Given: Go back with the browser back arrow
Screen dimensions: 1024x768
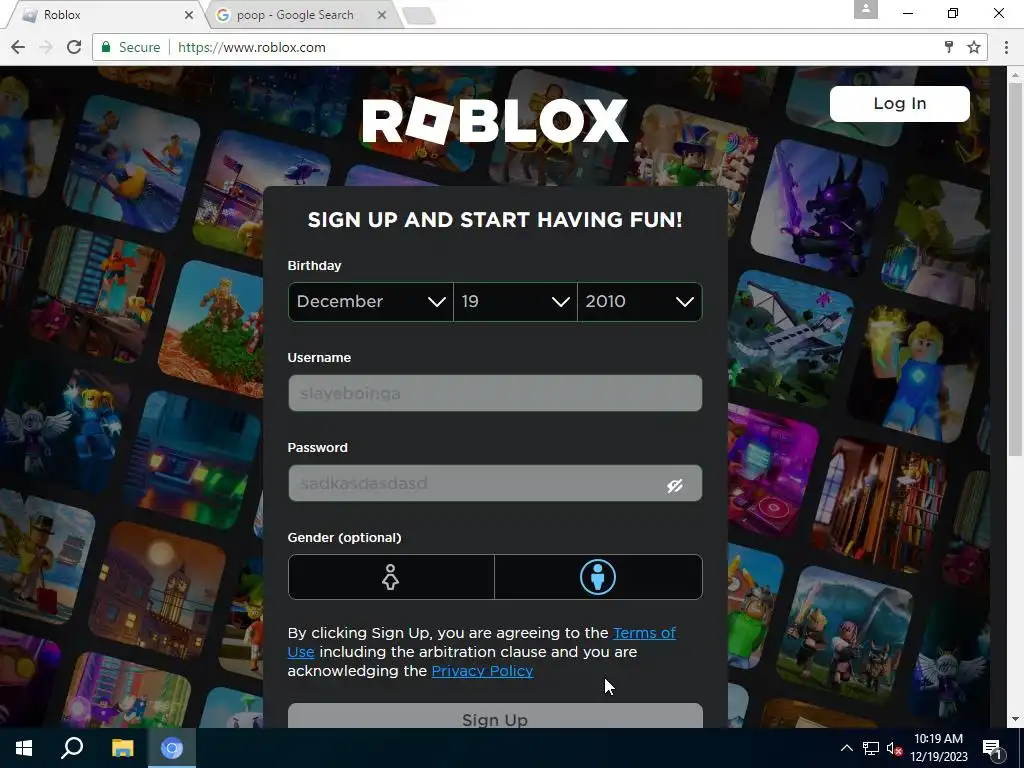Looking at the screenshot, I should [18, 47].
